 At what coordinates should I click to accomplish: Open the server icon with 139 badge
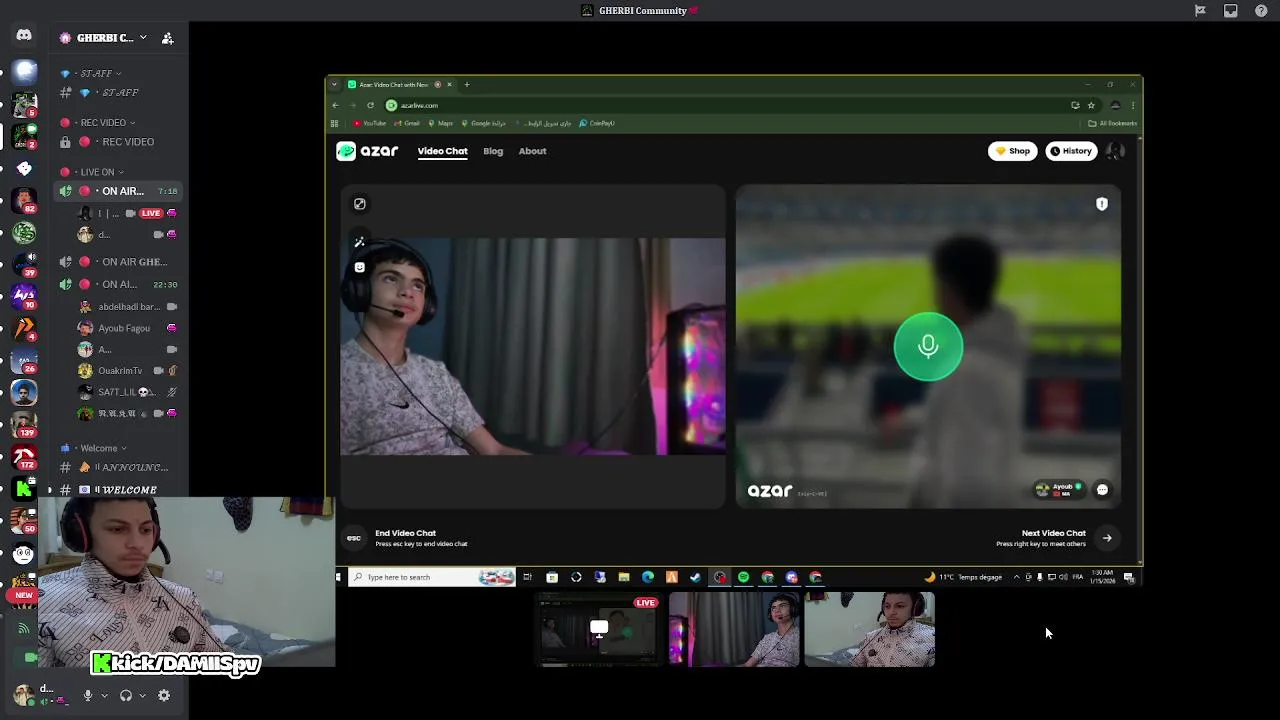click(24, 423)
